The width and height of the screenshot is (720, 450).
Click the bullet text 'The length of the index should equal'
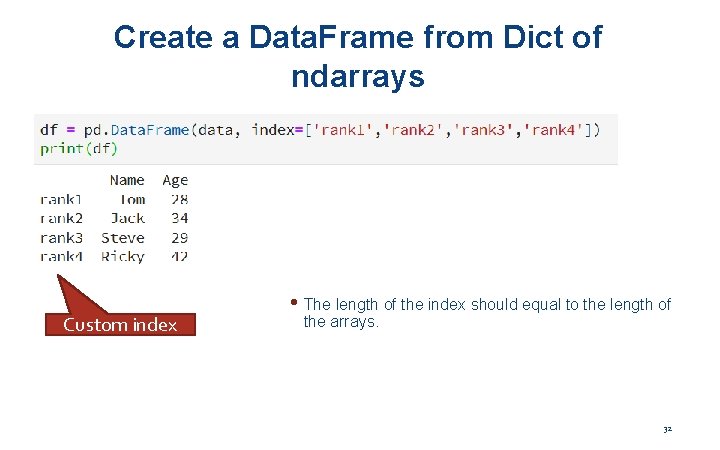[x=433, y=304]
